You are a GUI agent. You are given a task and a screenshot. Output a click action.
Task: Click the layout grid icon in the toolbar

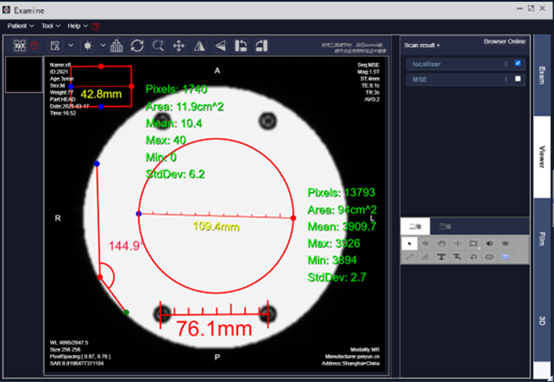click(x=20, y=46)
